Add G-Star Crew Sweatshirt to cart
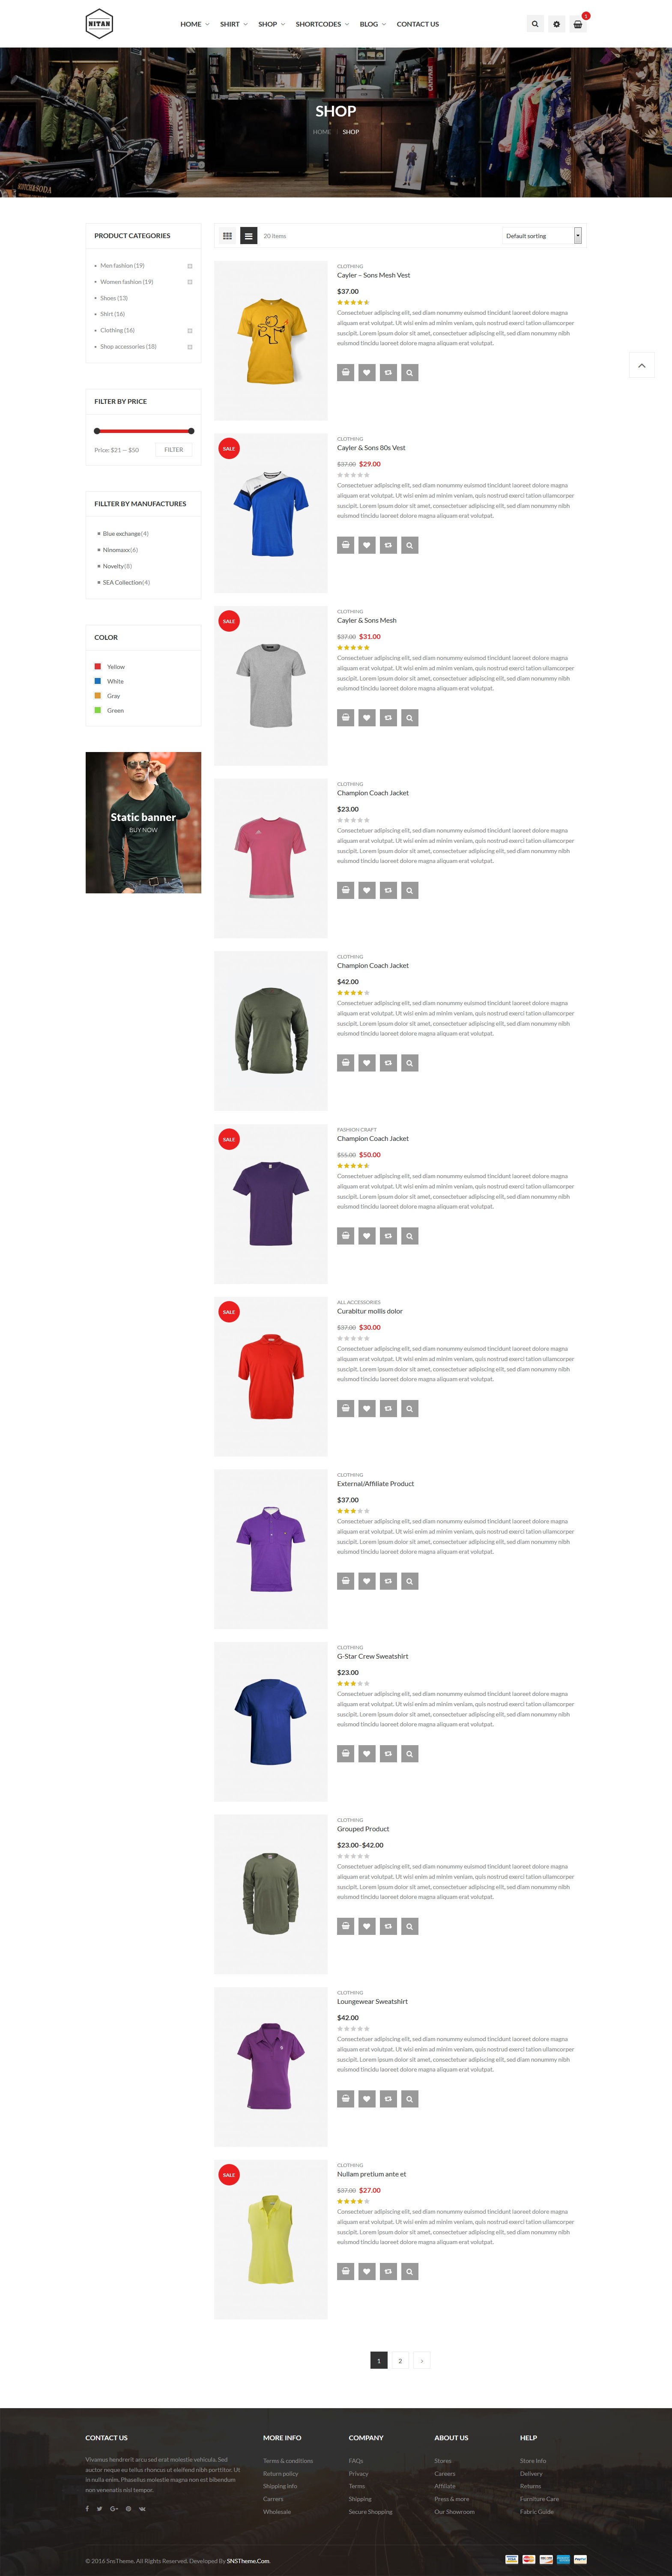The height and width of the screenshot is (2576, 672). [346, 1753]
